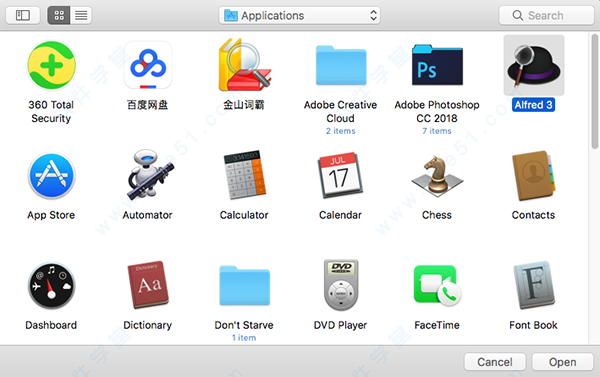This screenshot has width=600, height=377.
Task: Click the "百度网盘" name label
Action: (147, 105)
